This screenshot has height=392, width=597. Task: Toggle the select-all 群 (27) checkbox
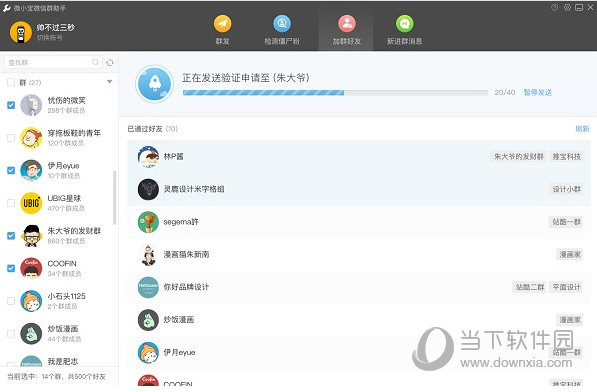point(11,82)
